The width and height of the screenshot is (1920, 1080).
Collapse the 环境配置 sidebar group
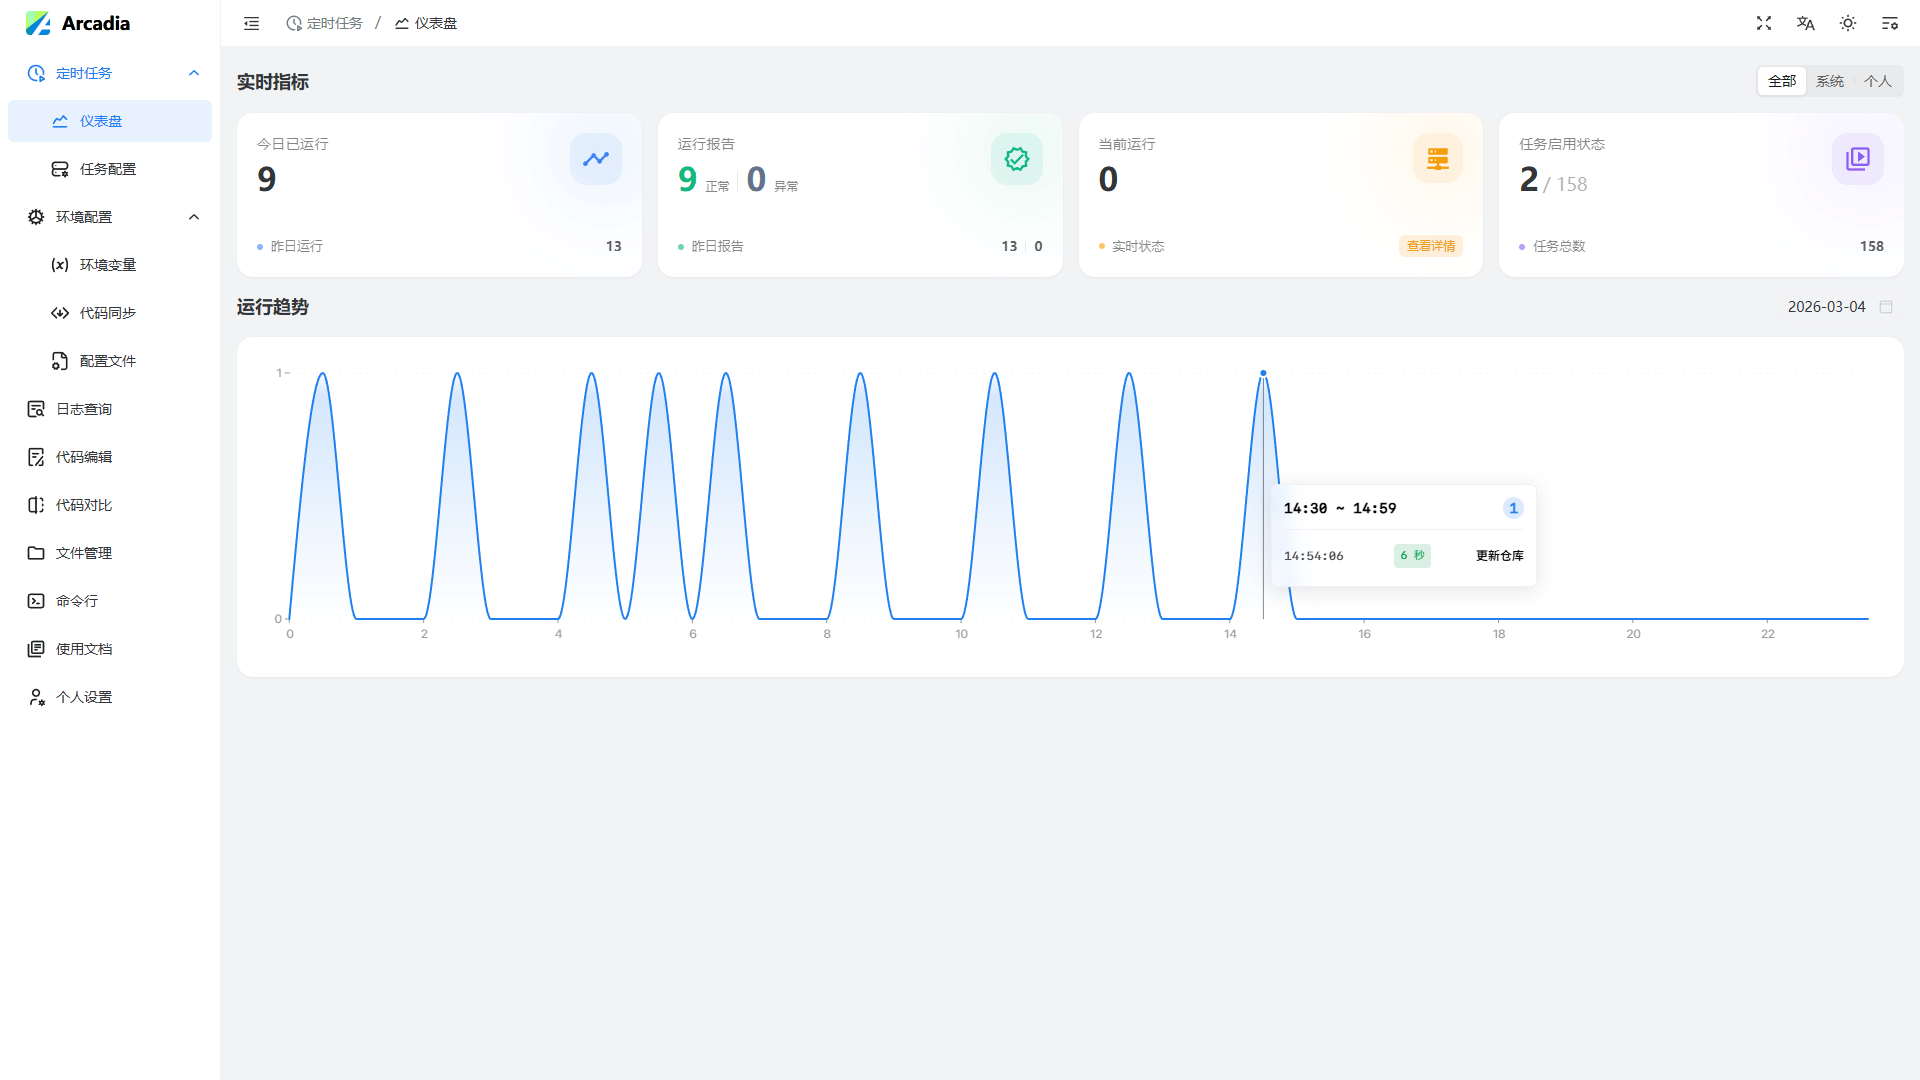[x=194, y=217]
